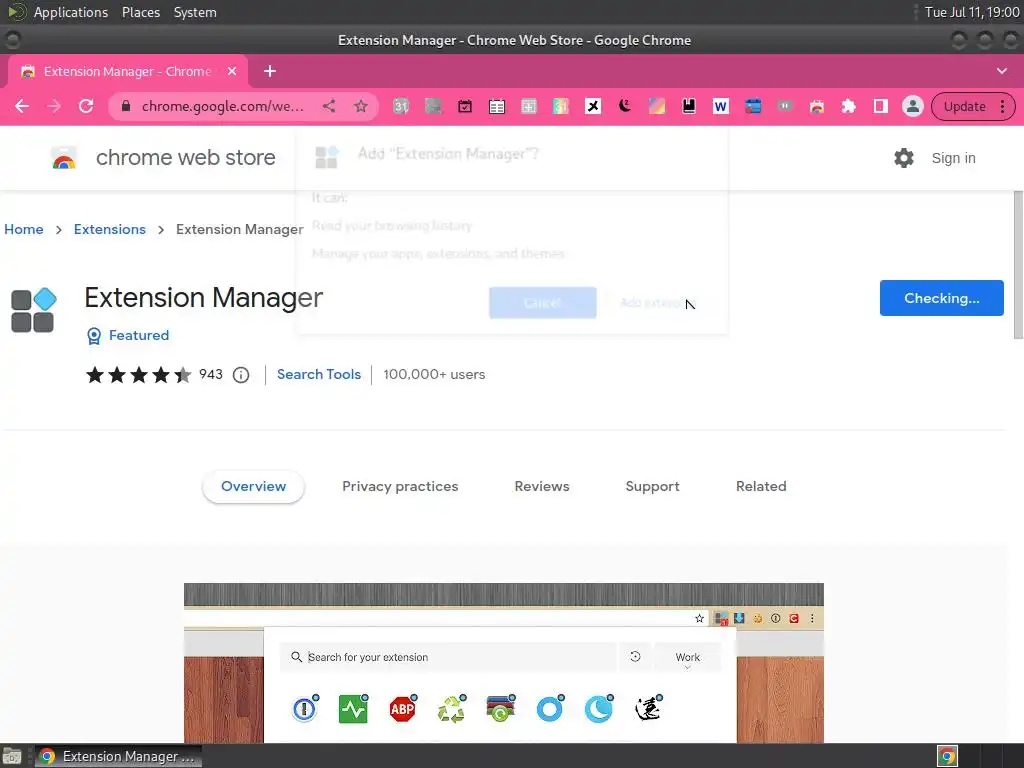Open the black X on white extension
The width and height of the screenshot is (1024, 768).
pyautogui.click(x=593, y=106)
